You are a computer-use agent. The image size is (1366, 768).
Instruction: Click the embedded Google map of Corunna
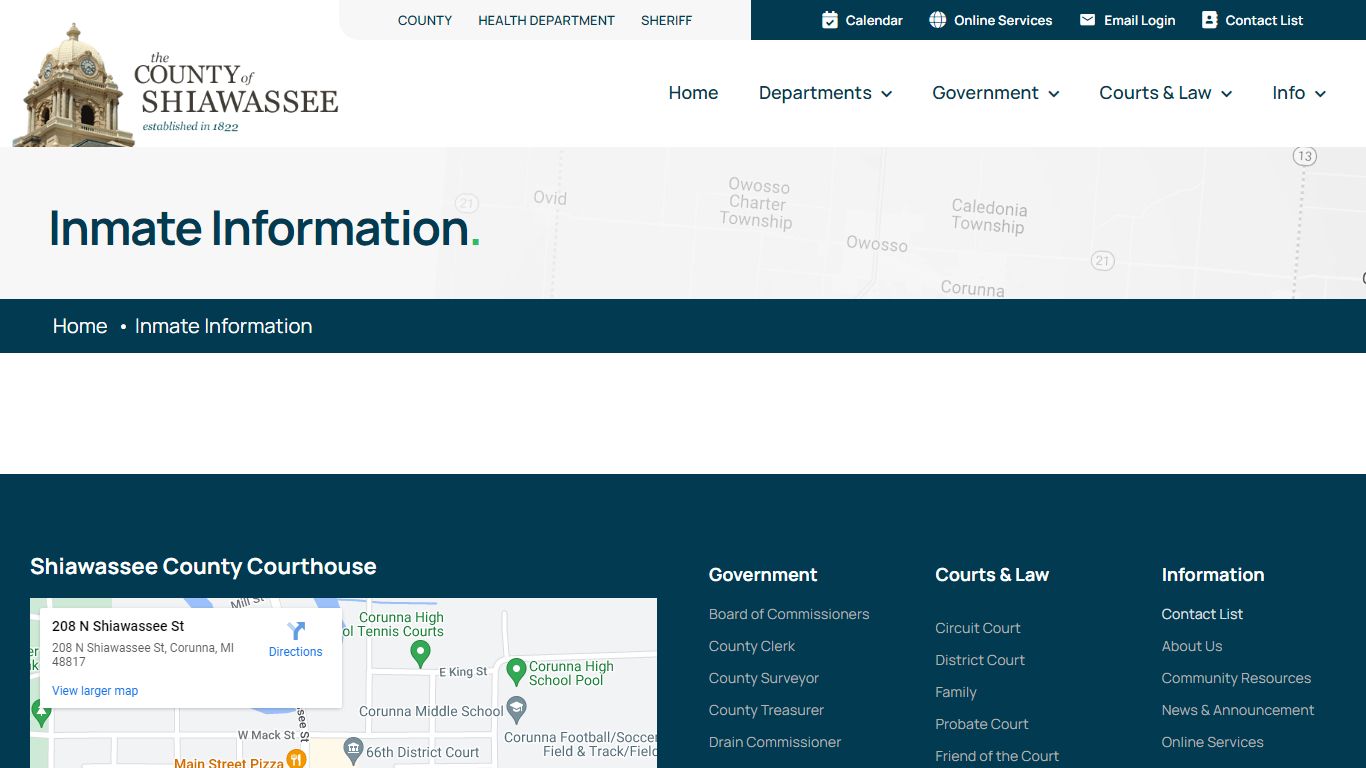click(343, 683)
